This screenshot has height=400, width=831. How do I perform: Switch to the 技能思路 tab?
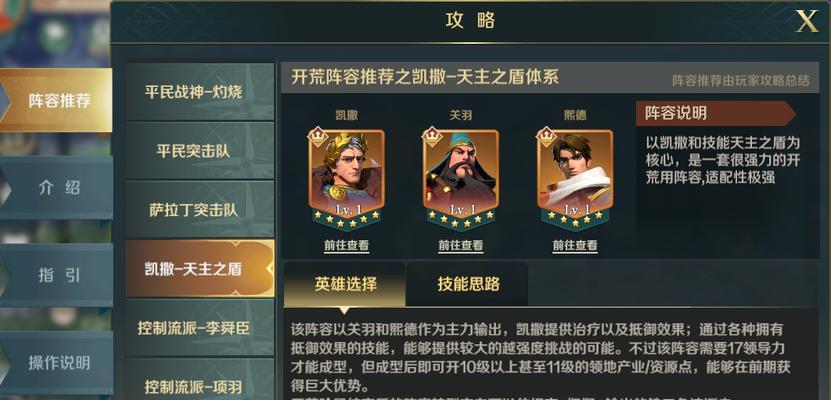point(468,284)
